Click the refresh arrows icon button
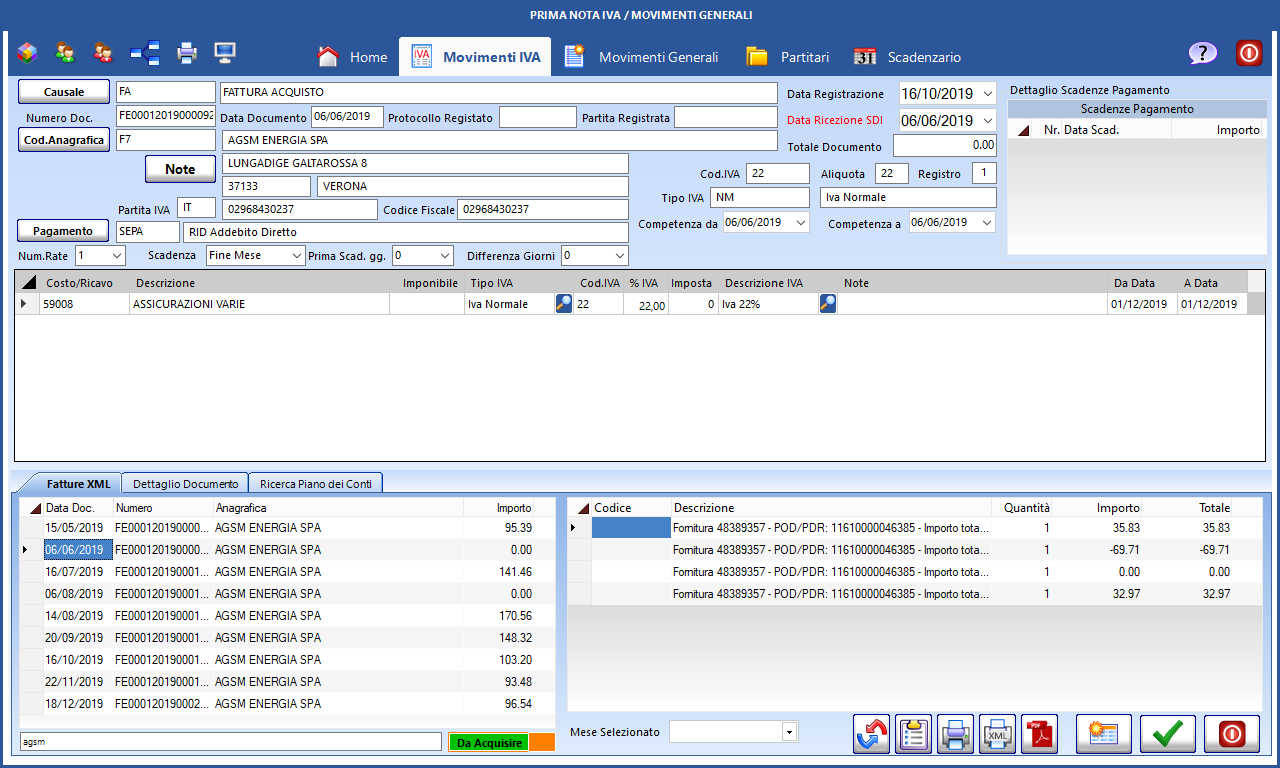 [x=872, y=733]
